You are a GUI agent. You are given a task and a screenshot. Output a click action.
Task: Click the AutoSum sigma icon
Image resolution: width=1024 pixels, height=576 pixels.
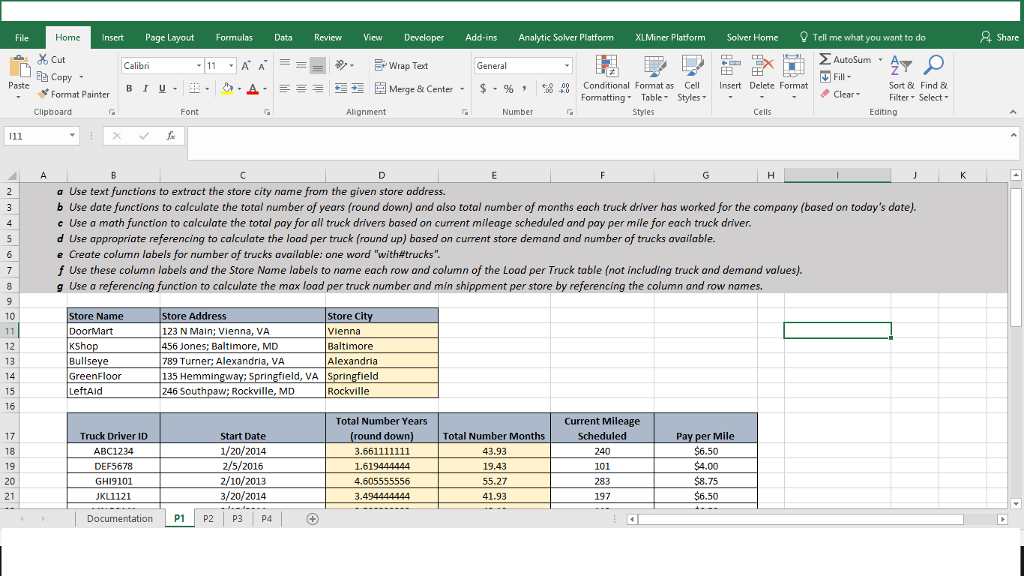point(825,59)
